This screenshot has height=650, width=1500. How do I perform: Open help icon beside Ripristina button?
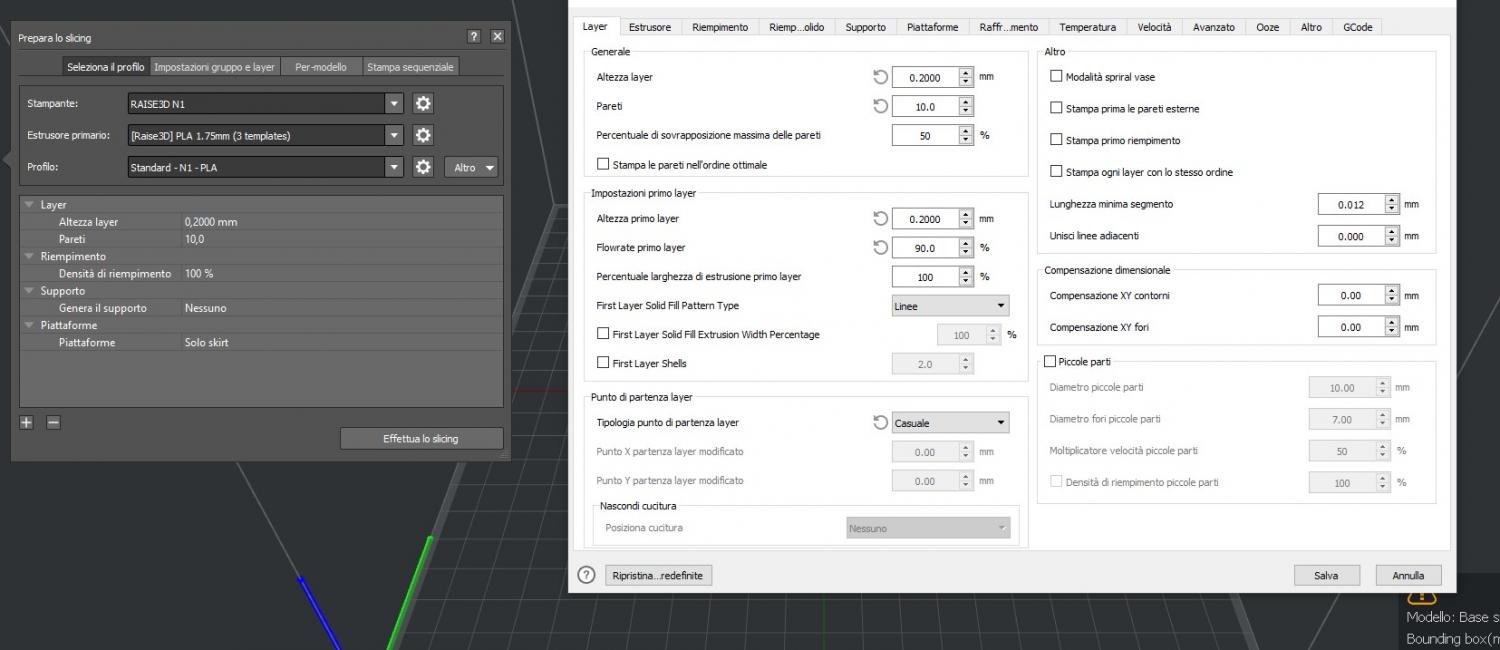[587, 575]
